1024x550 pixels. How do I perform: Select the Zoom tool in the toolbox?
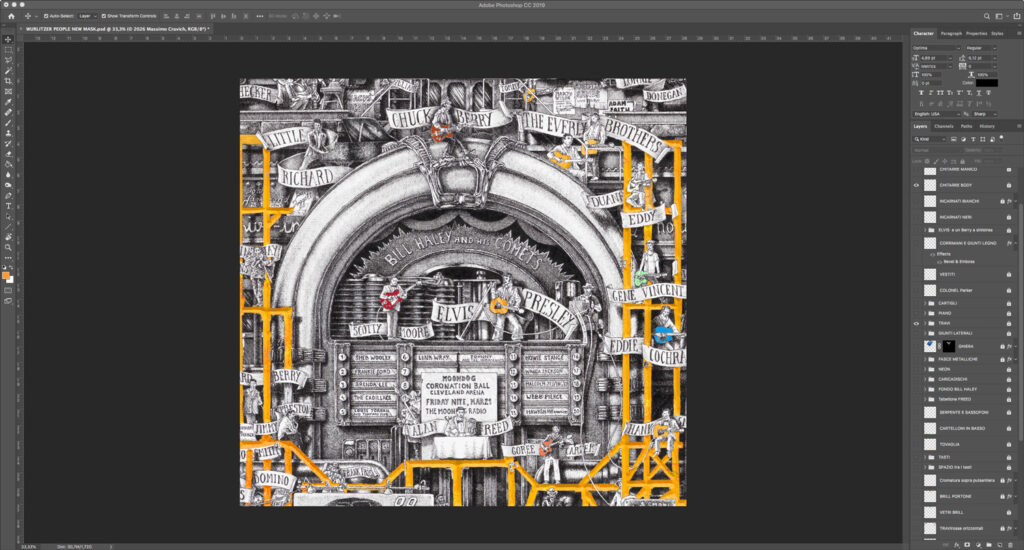8,248
